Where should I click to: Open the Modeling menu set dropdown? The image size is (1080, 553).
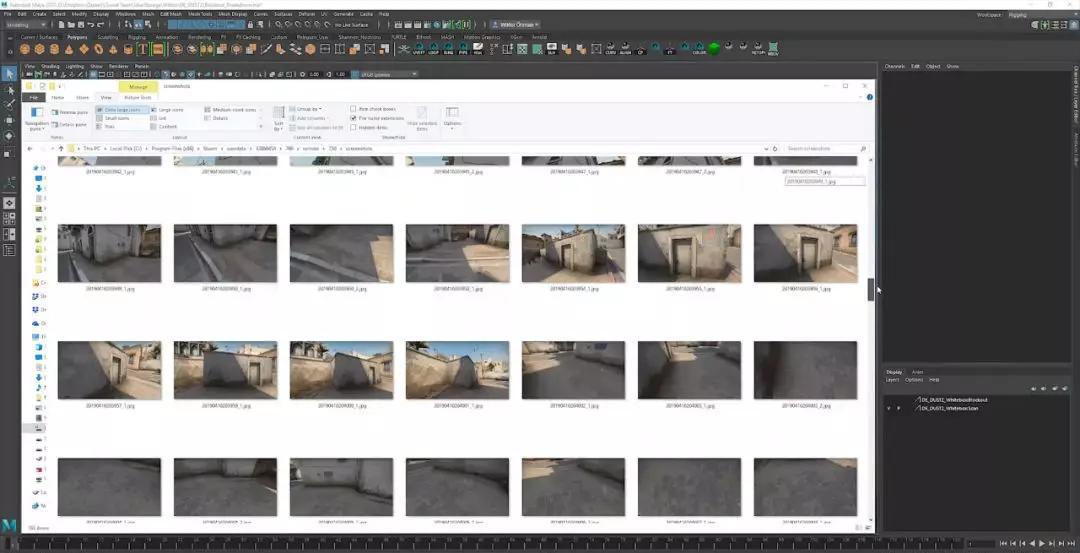[x=26, y=25]
